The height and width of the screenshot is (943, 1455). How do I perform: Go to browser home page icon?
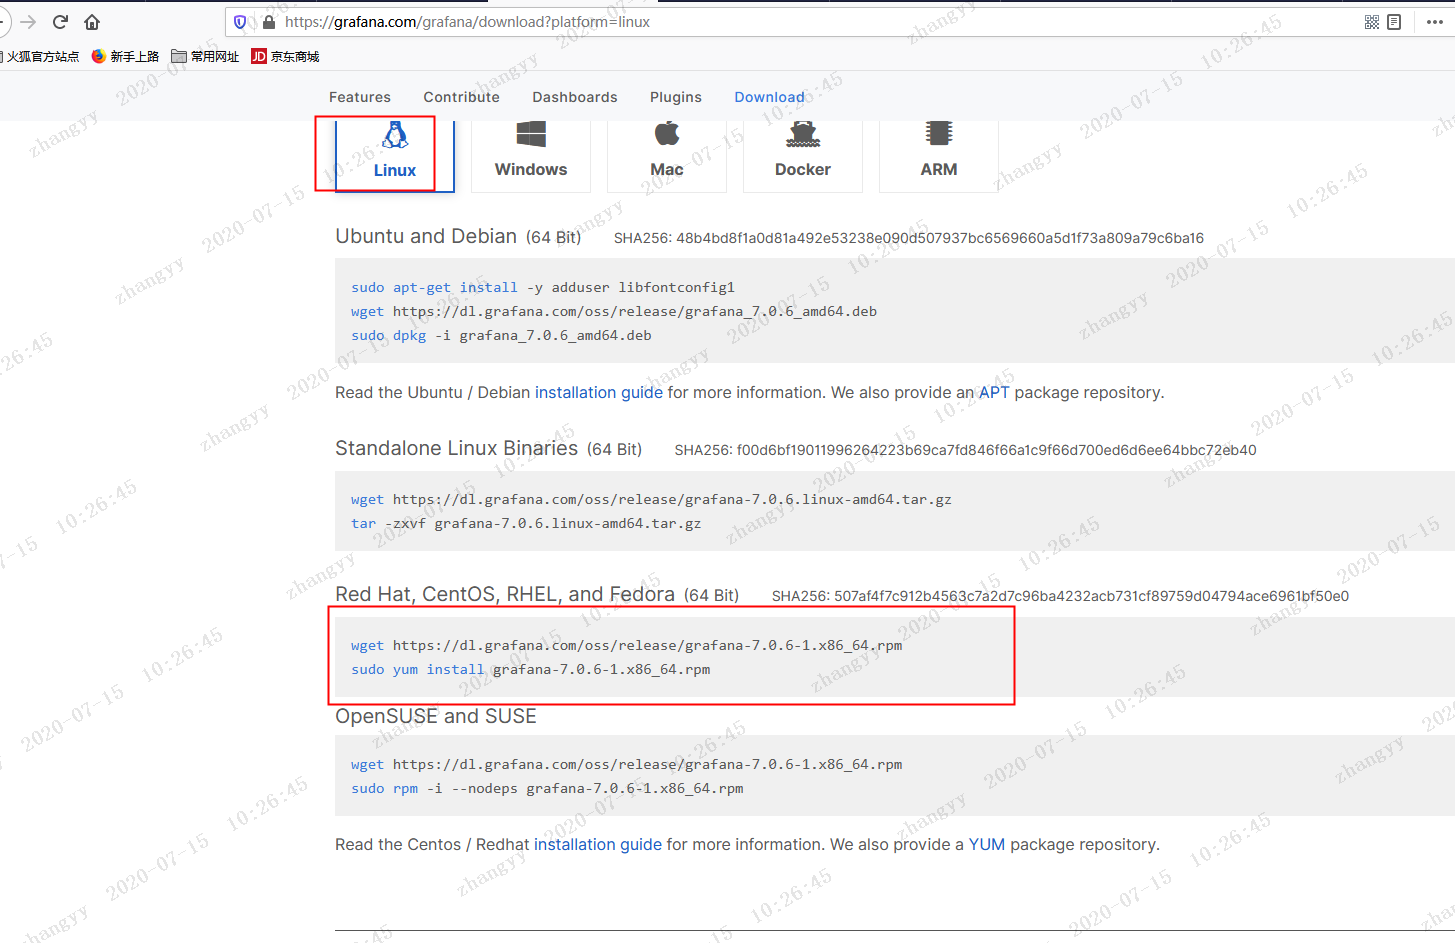point(92,22)
